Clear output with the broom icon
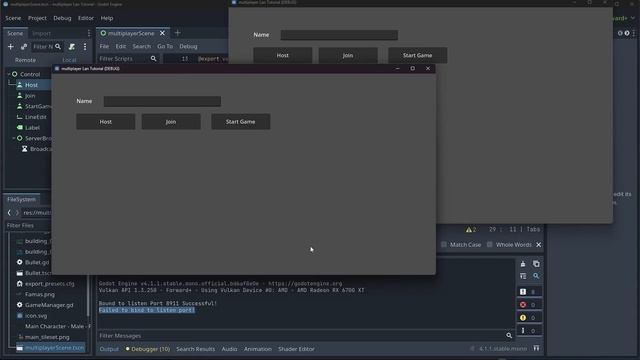Screen dimensions: 640x360 [523, 264]
